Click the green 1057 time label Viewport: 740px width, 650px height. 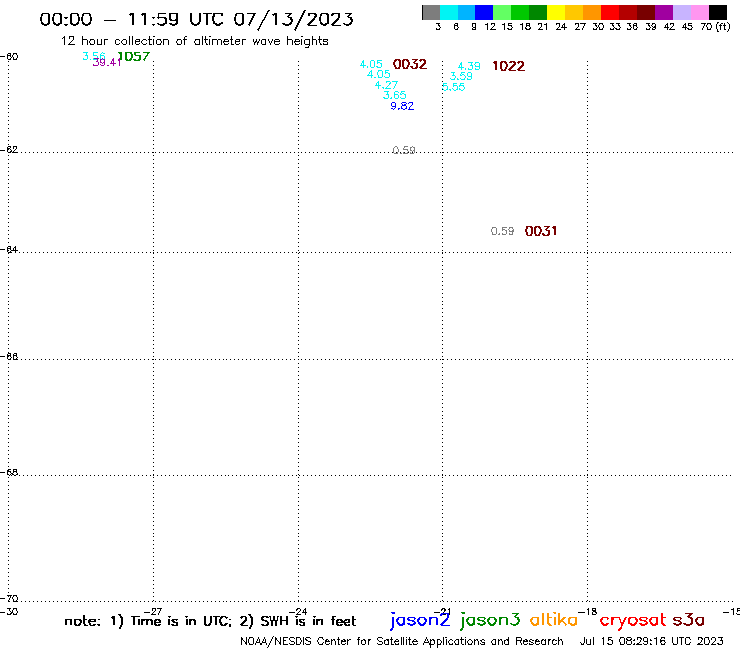click(134, 56)
